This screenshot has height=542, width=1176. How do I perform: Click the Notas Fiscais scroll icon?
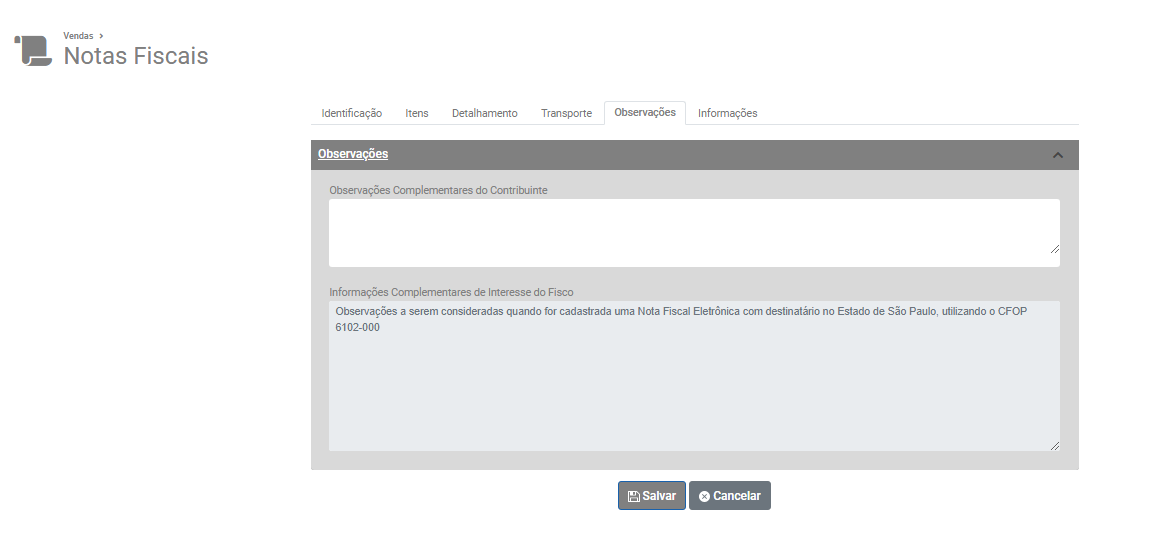click(x=33, y=50)
